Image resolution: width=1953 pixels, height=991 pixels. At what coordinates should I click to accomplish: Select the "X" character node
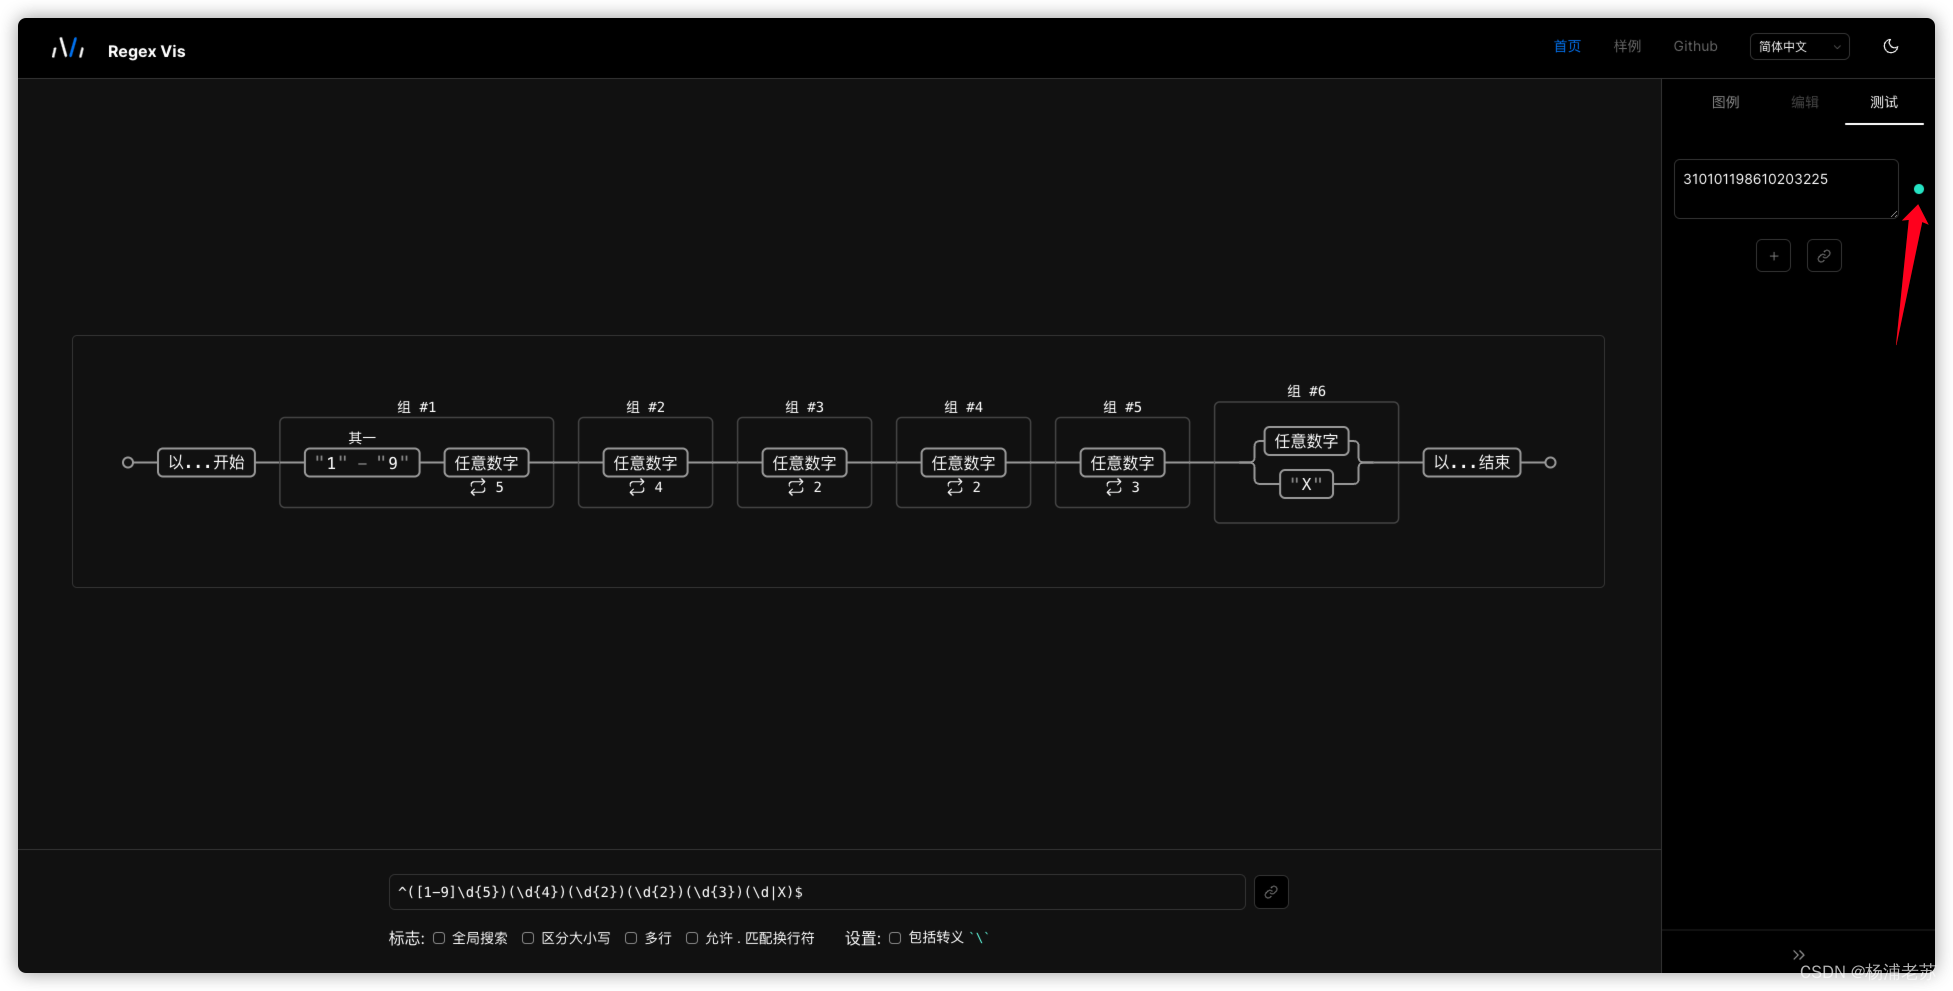[1307, 484]
